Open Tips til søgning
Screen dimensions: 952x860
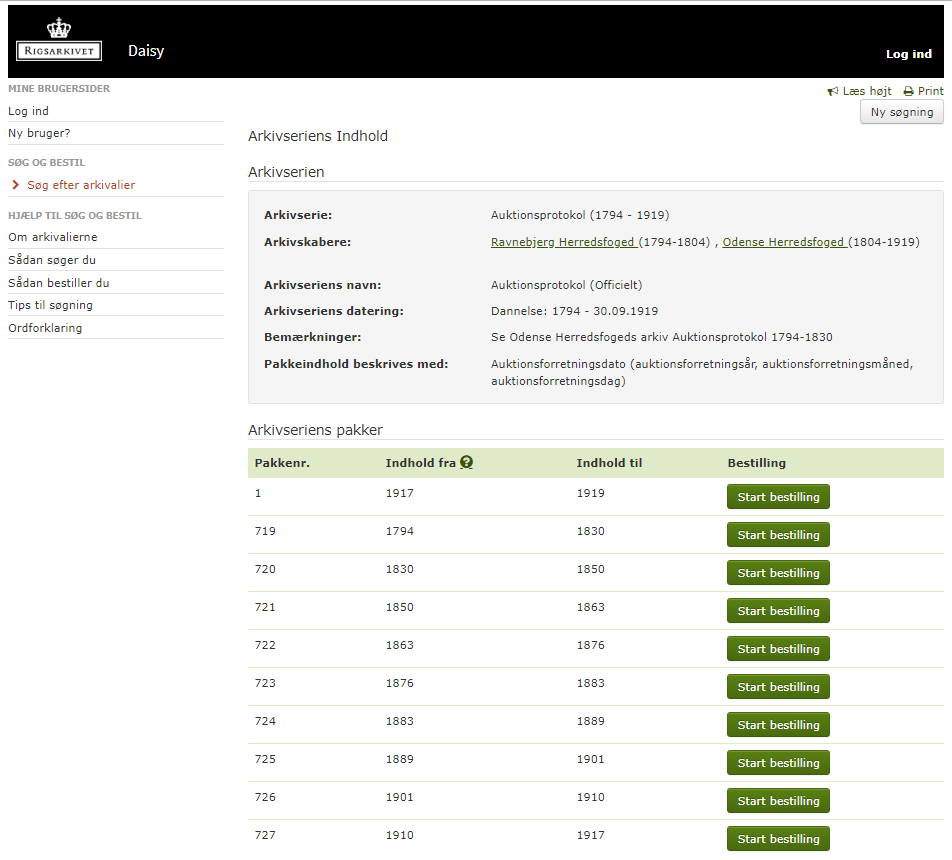50,305
